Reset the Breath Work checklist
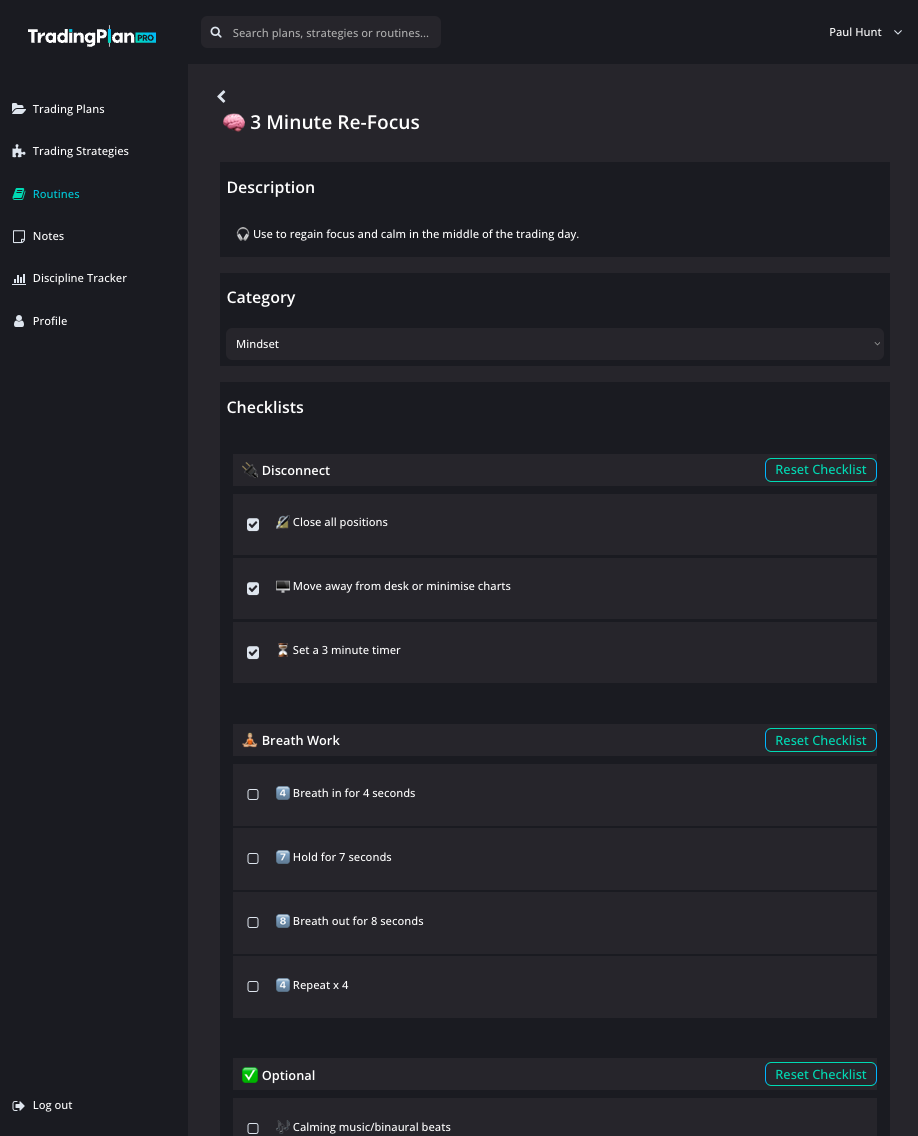 [820, 741]
